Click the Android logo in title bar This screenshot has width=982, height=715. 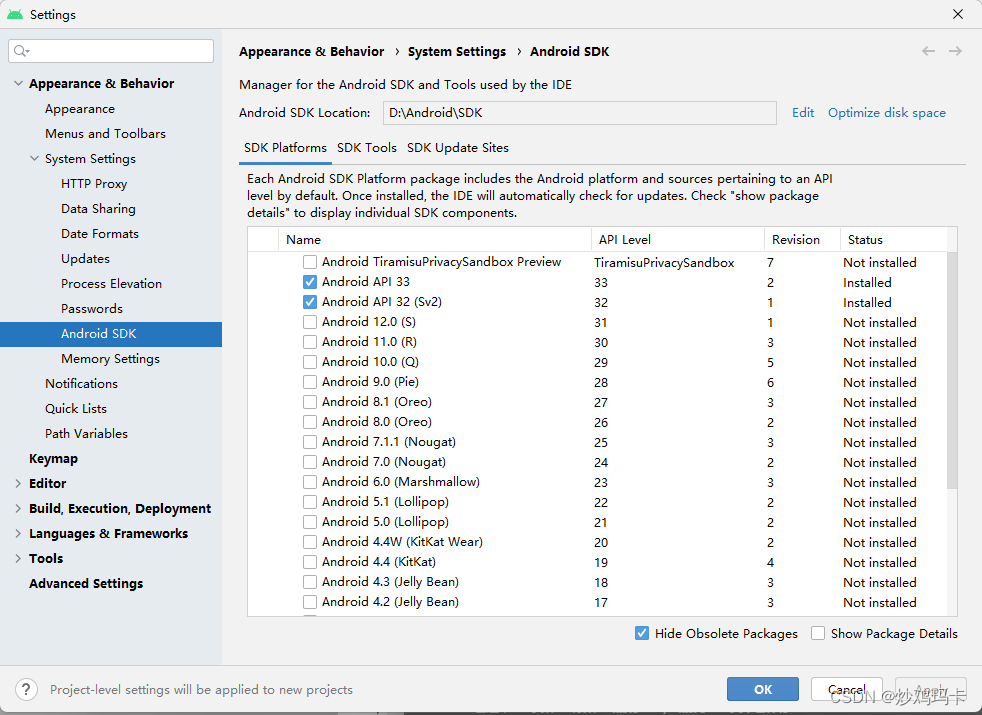tap(14, 15)
